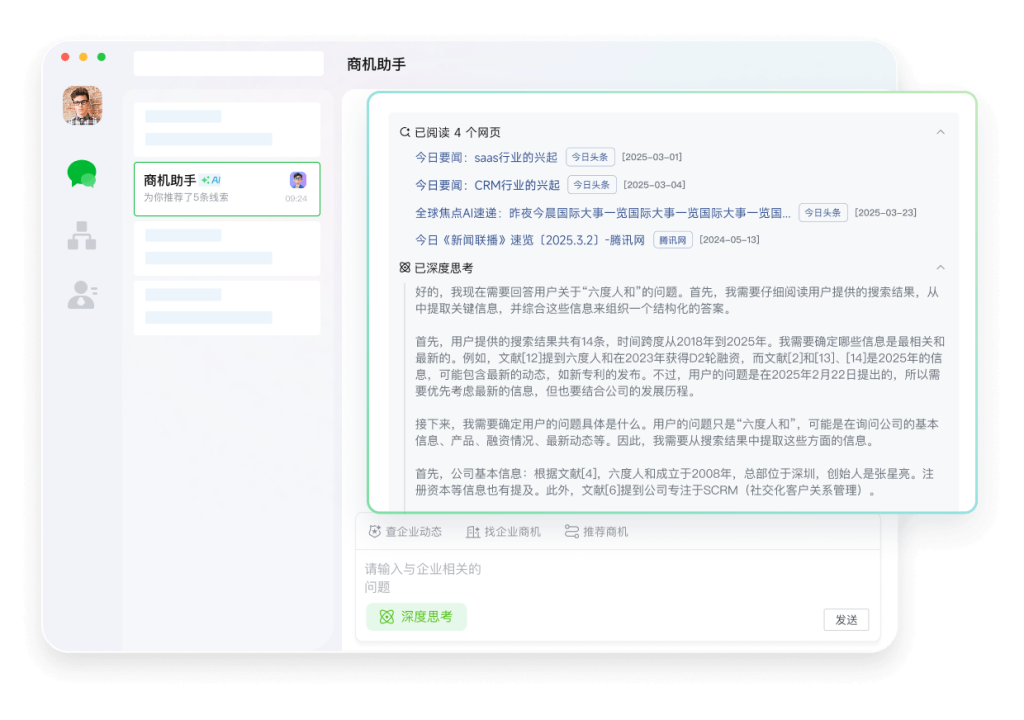This screenshot has height=720, width=1024.
Task: Open link 今日要闻: CRM行业的兴起
Action: [487, 185]
